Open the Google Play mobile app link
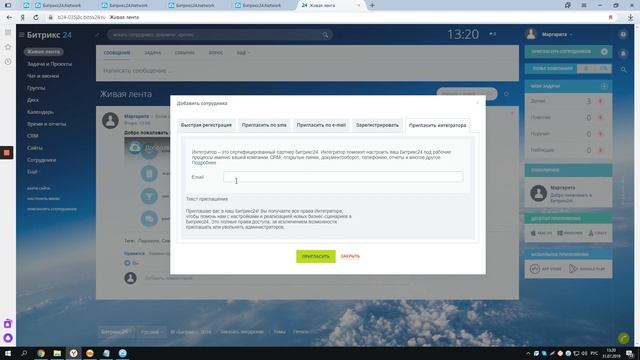640x360 pixels. pyautogui.click(x=587, y=269)
